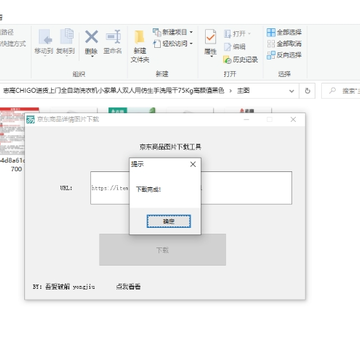Click the grey 下载 button in the download tool
This screenshot has width=360, height=360.
(x=163, y=250)
